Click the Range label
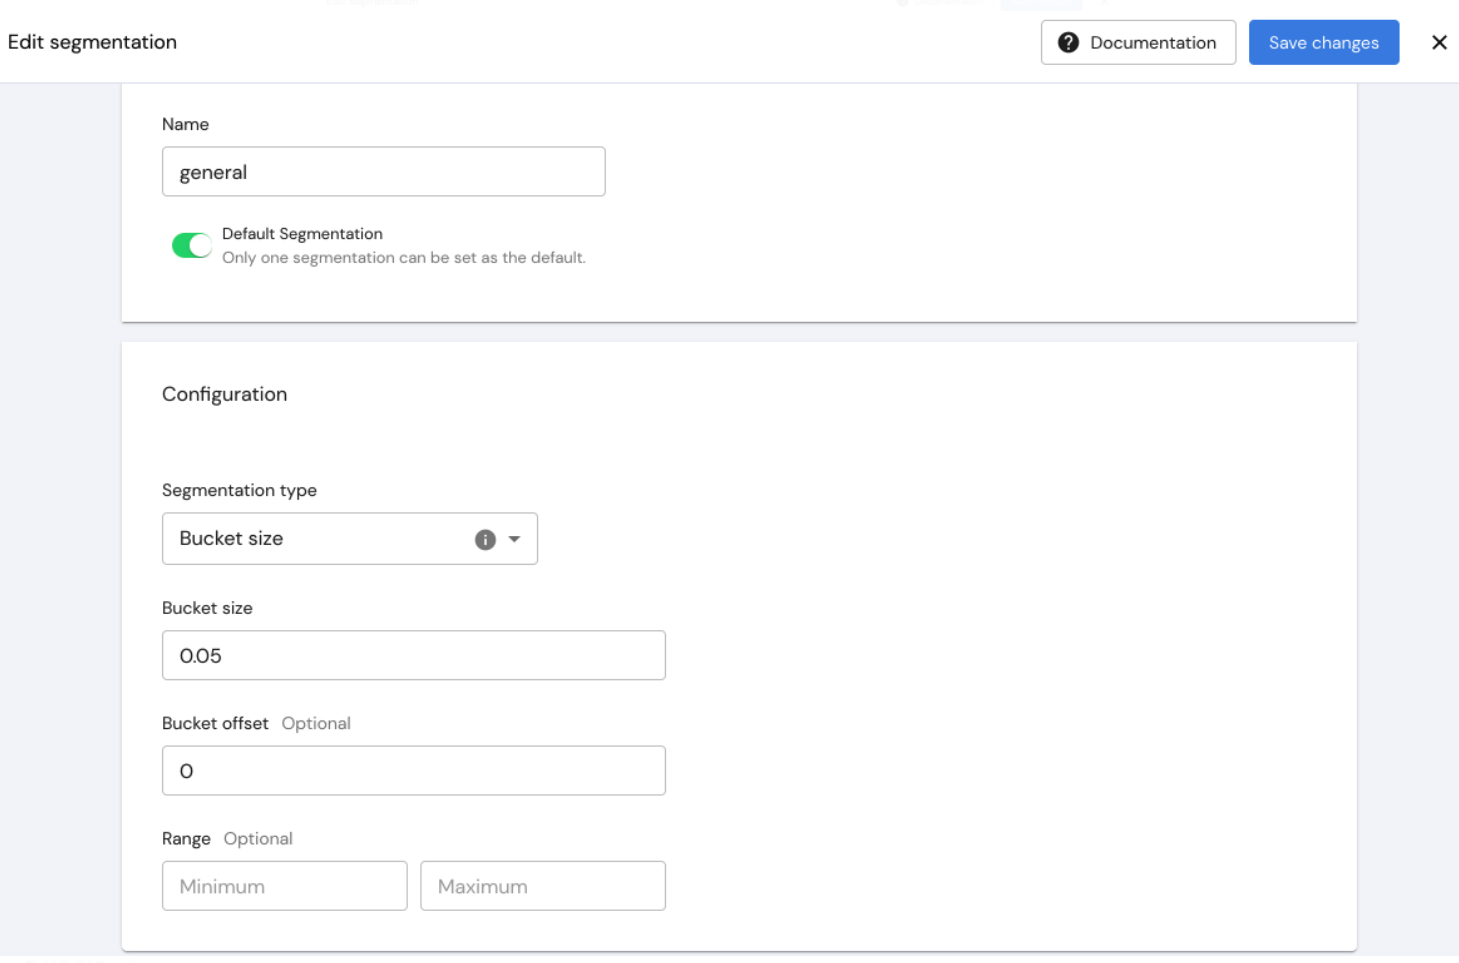1459x963 pixels. 186,839
